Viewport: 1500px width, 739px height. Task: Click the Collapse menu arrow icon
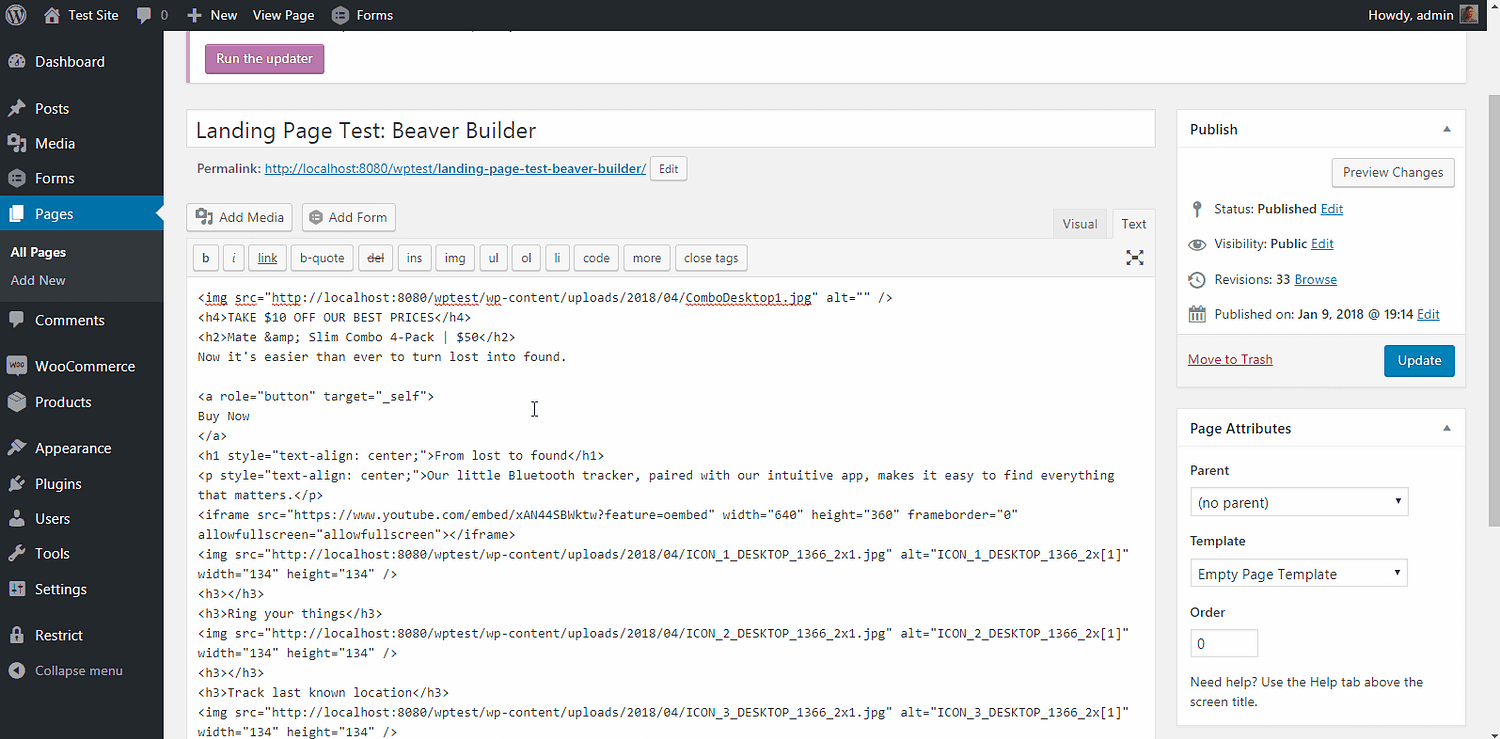click(17, 670)
